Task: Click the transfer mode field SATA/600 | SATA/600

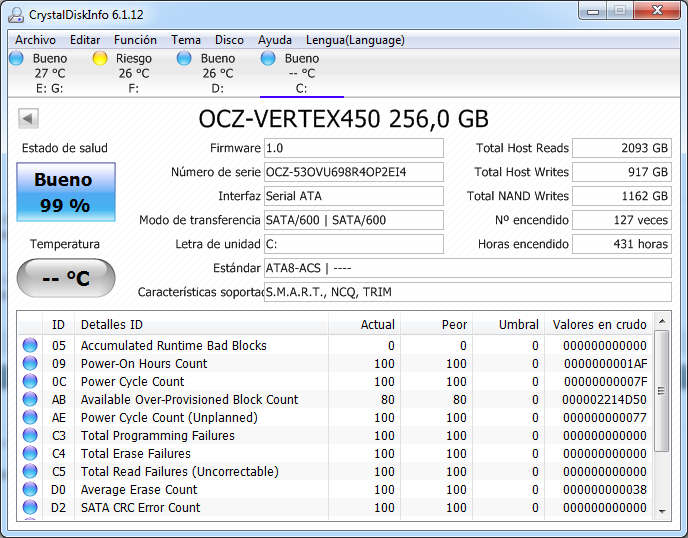Action: pos(354,220)
